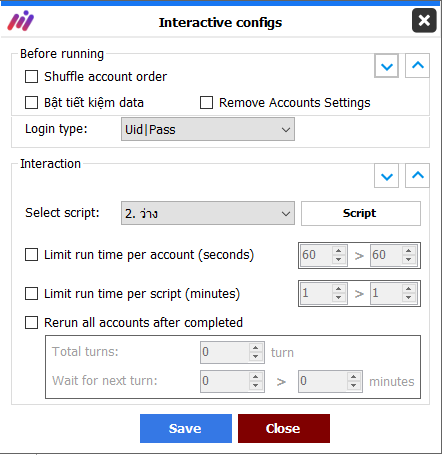Open the Login type dropdown
442x455 pixels.
point(208,129)
